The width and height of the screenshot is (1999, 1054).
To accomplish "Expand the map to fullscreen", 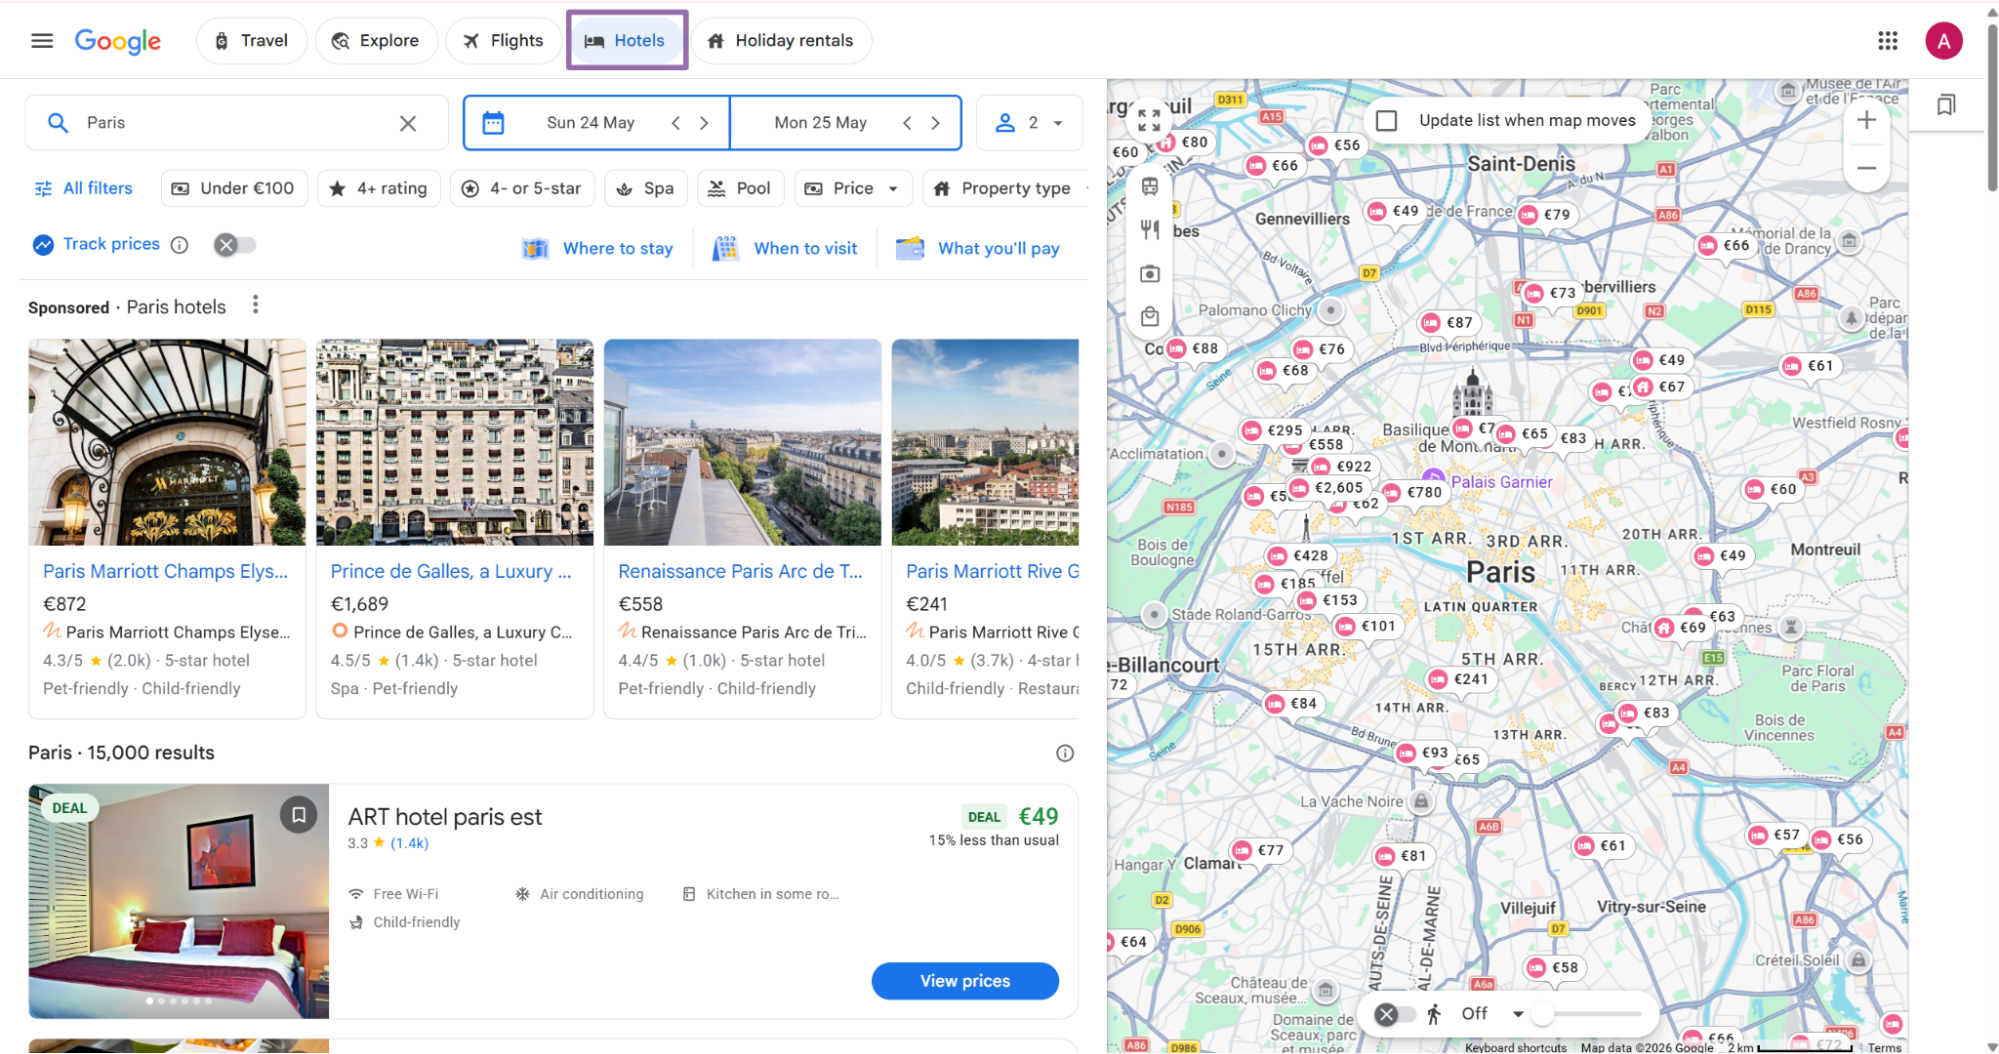I will pyautogui.click(x=1149, y=121).
